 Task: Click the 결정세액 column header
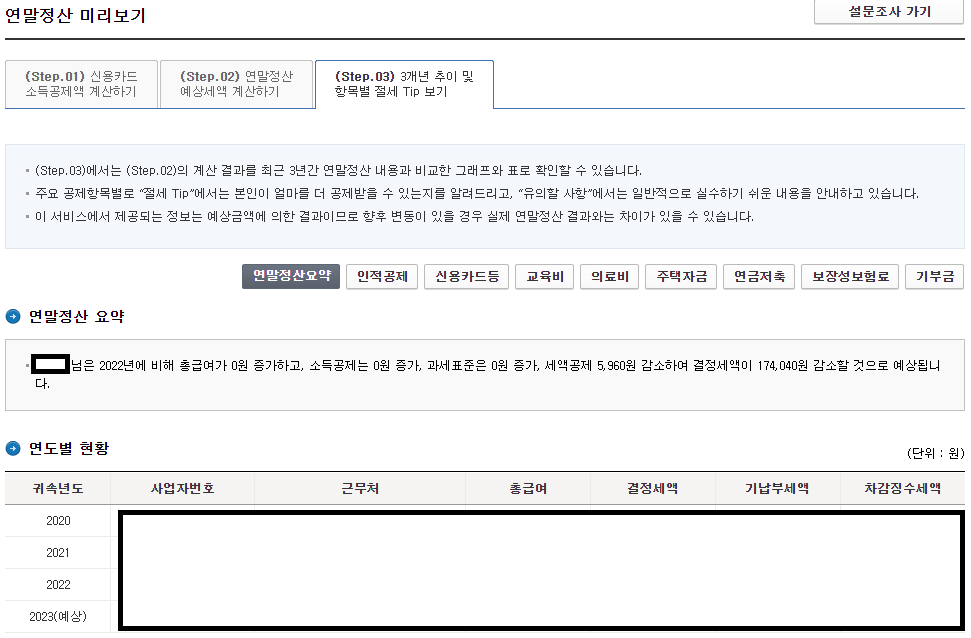coord(652,488)
